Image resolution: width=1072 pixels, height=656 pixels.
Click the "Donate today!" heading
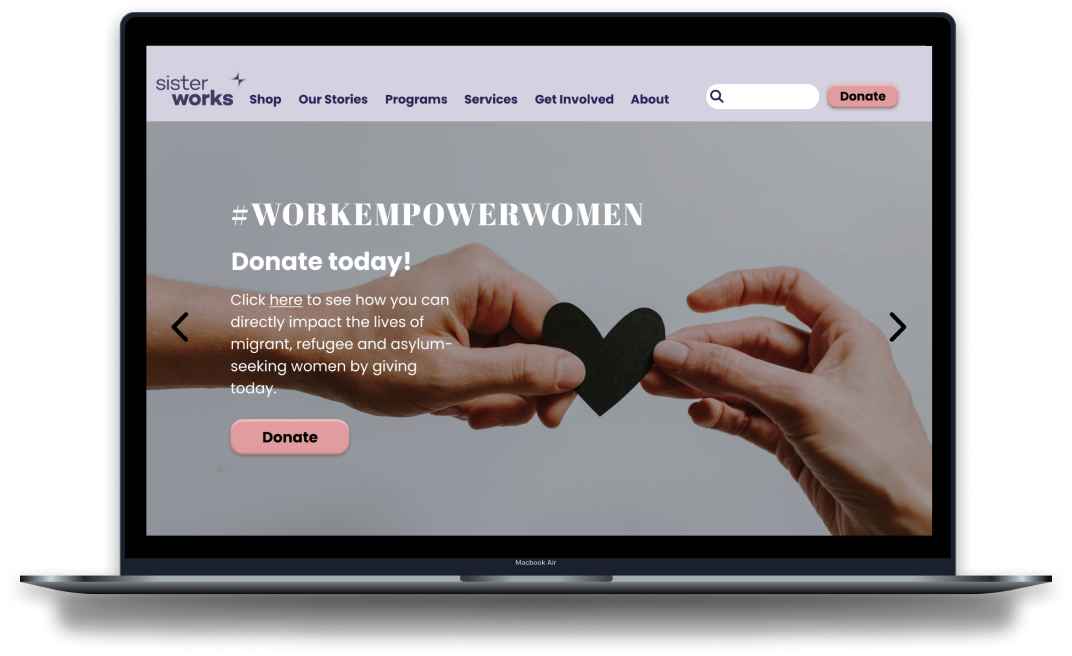click(x=321, y=262)
